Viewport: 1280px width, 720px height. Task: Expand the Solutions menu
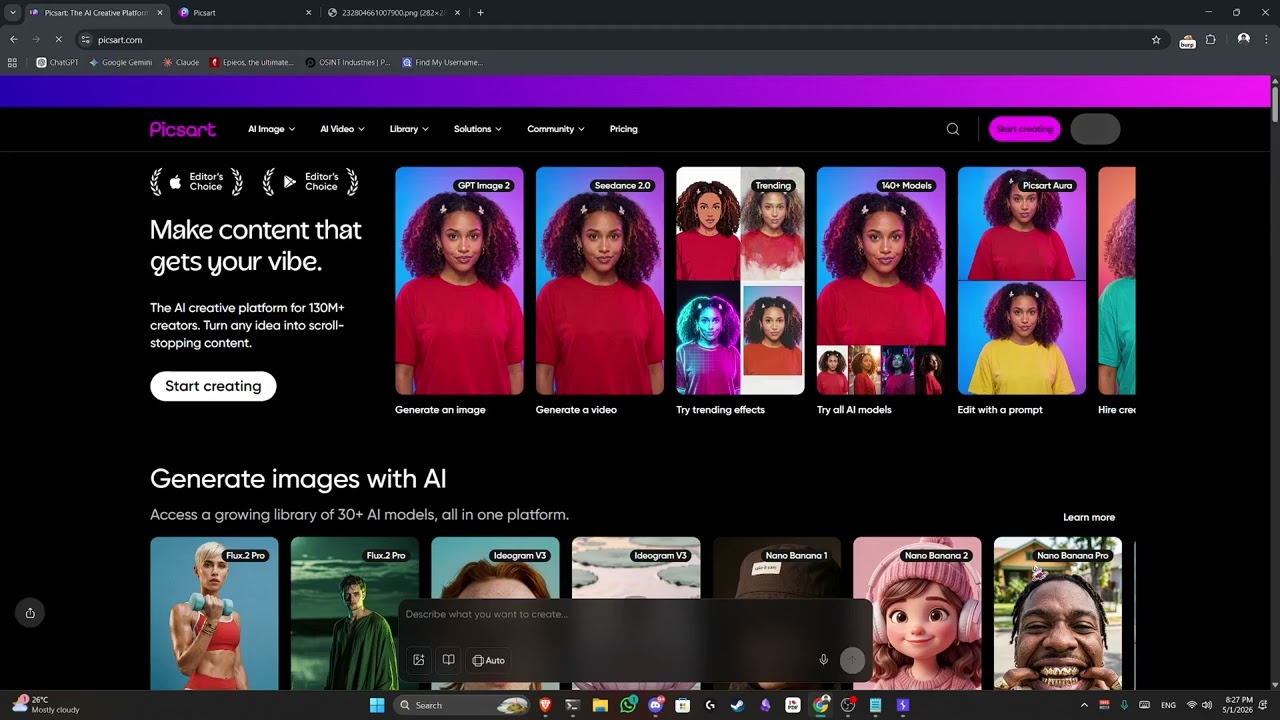[477, 129]
